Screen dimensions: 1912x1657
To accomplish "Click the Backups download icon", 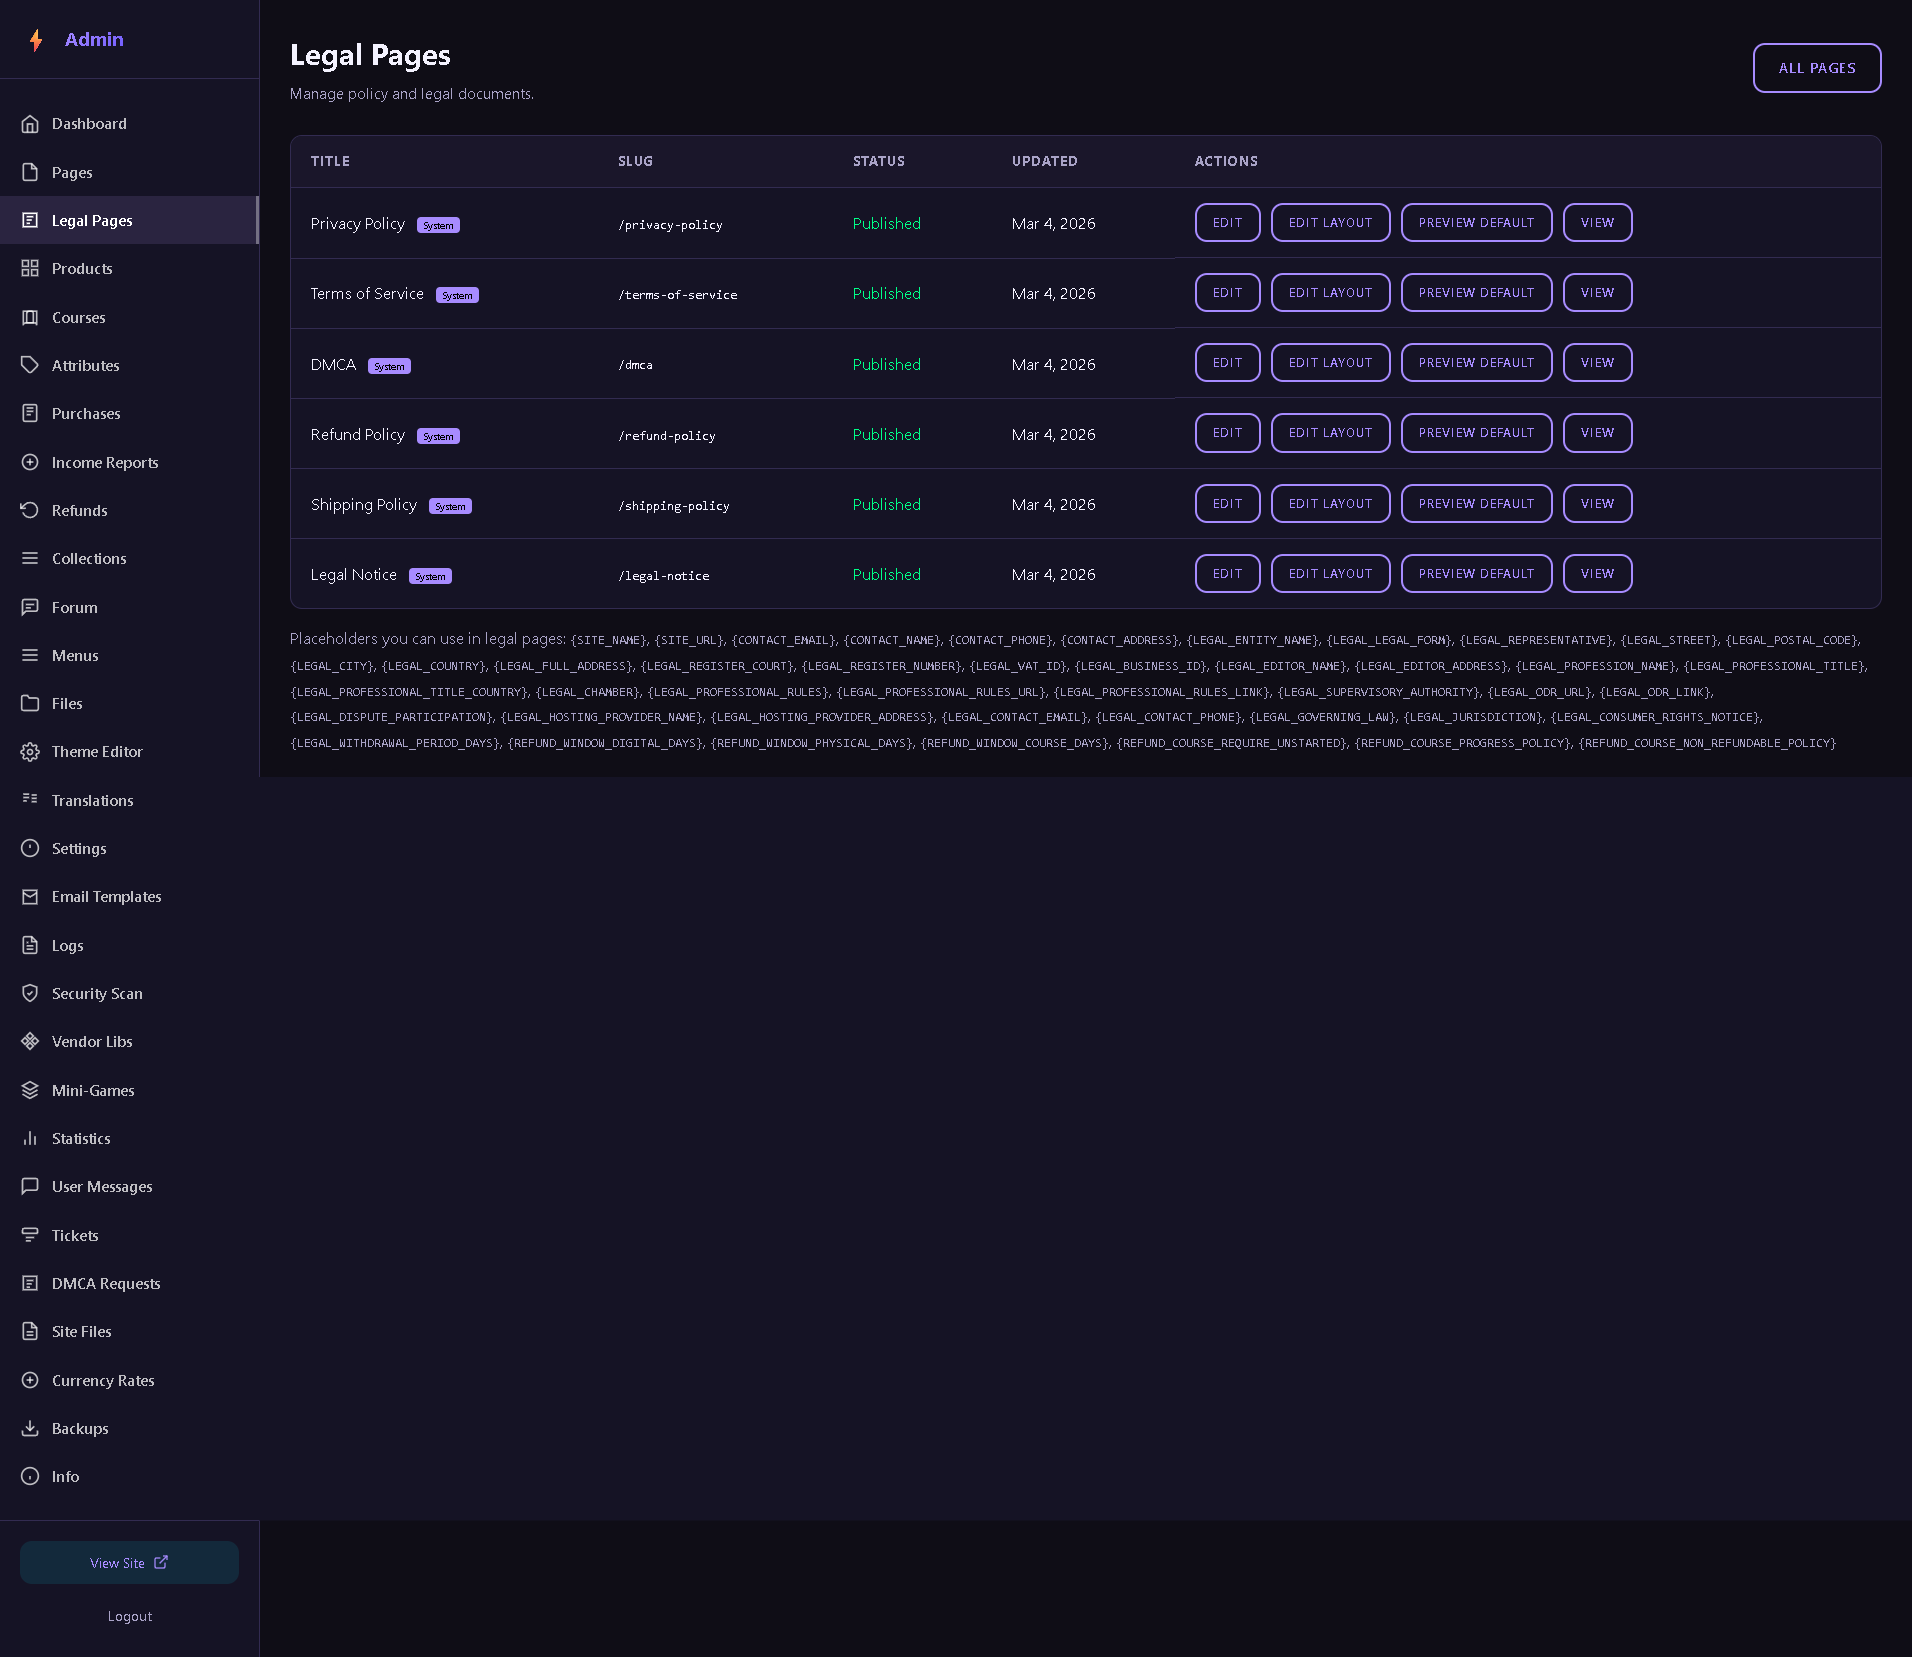I will click(30, 1428).
